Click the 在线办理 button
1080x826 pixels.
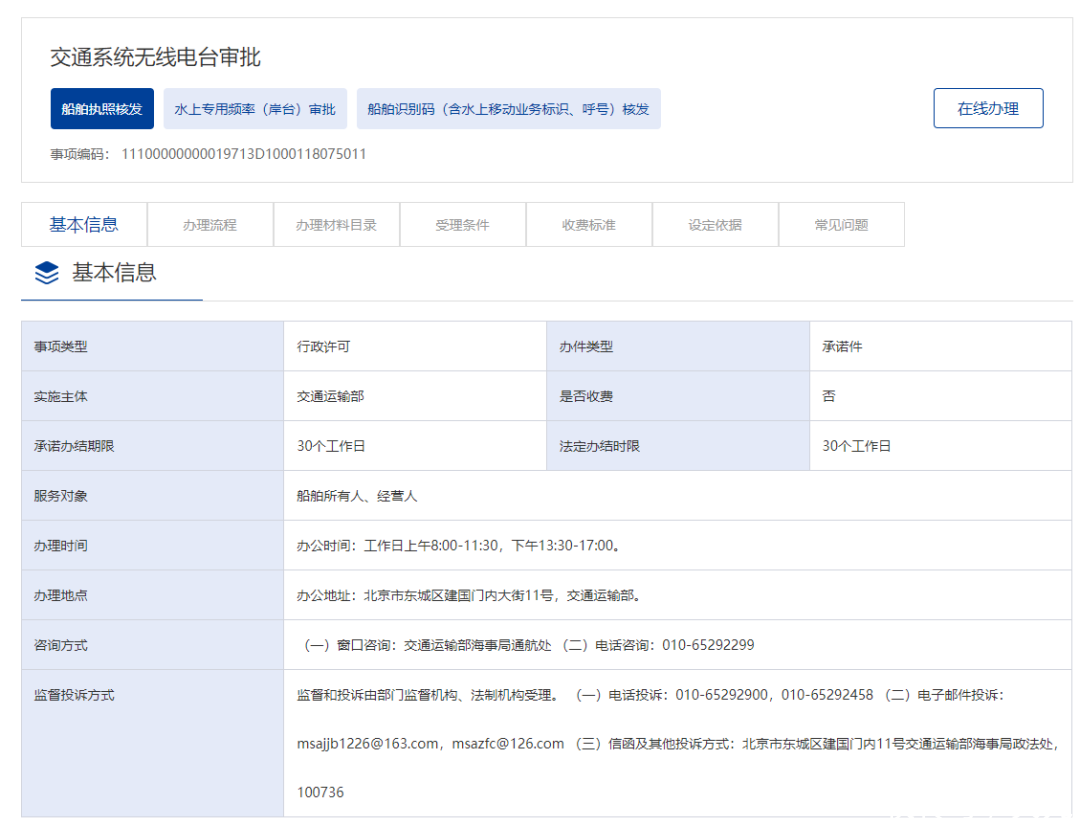point(988,108)
